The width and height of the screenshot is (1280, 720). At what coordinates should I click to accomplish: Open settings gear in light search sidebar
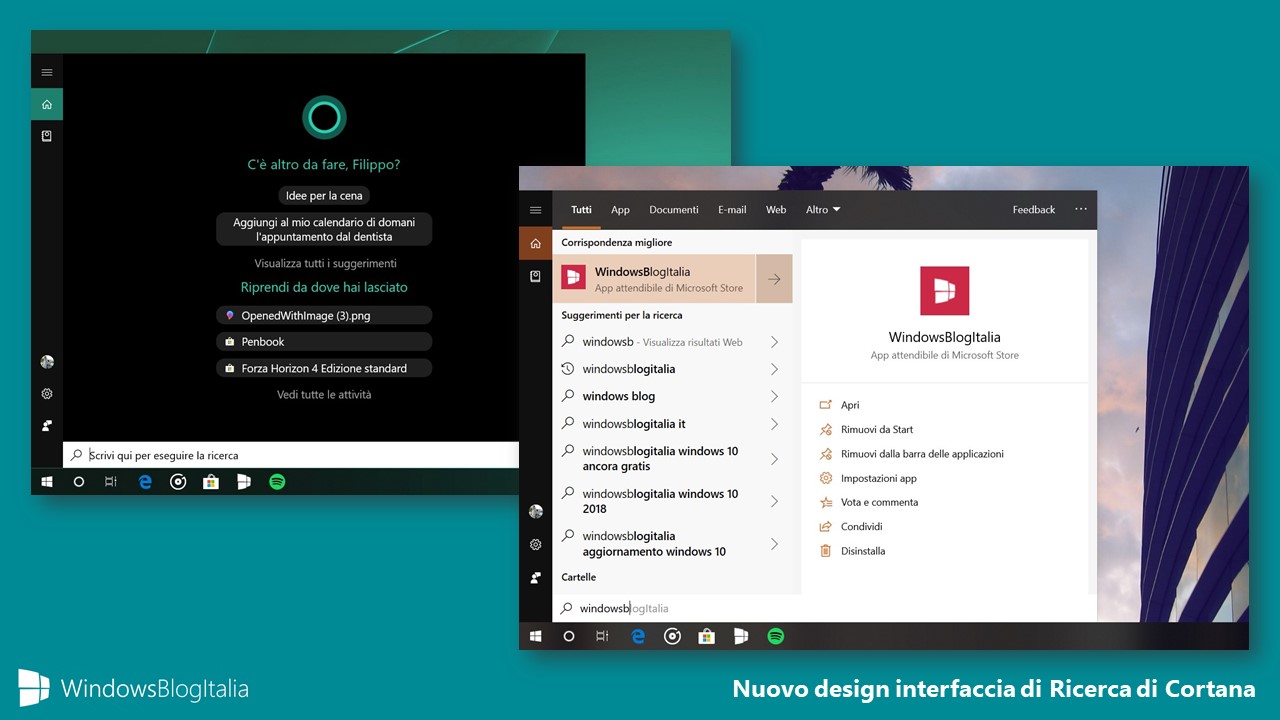point(536,545)
